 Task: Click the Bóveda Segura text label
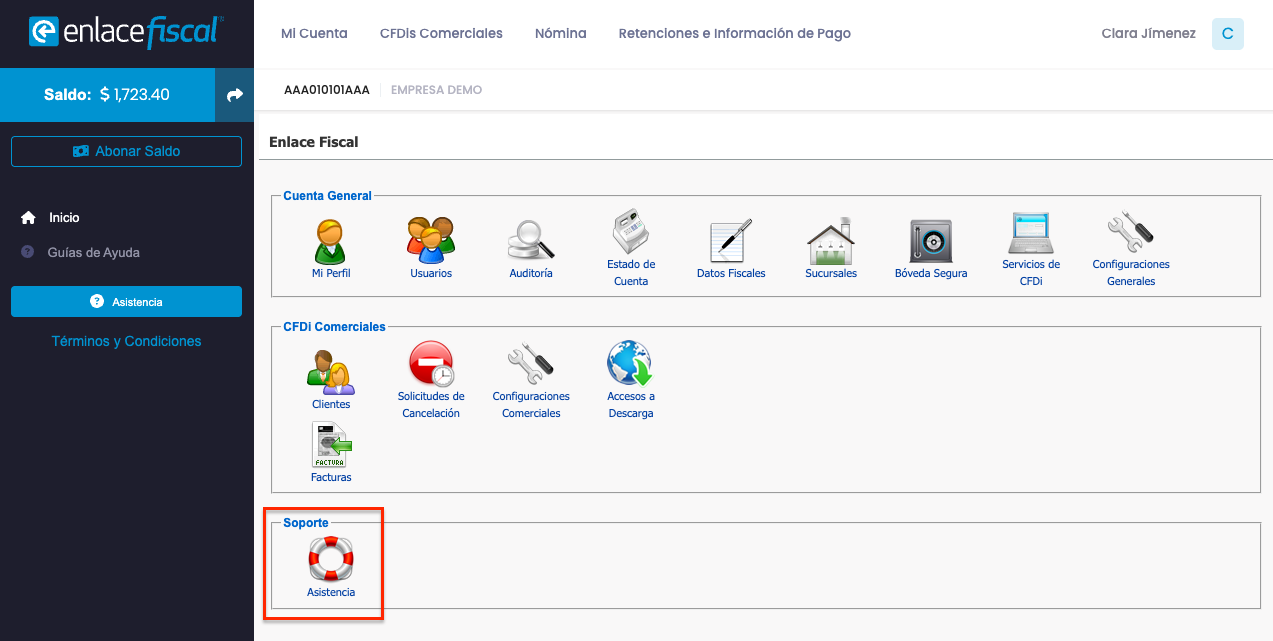[931, 273]
